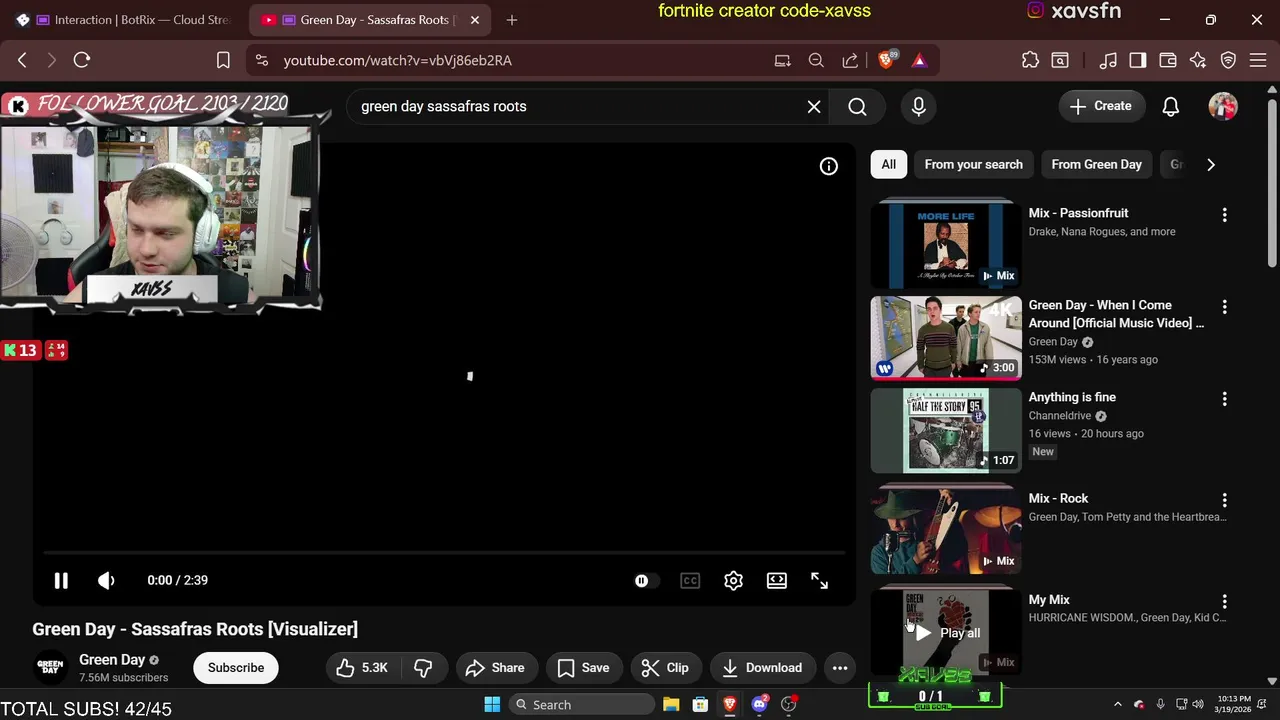This screenshot has width=1280, height=720.
Task: Open YouTube notifications bell
Action: point(1170,106)
